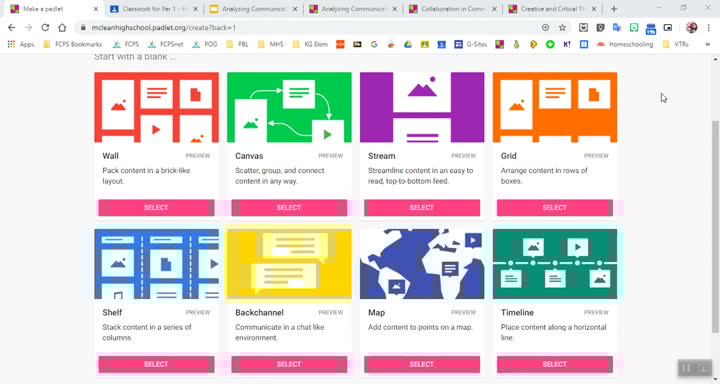Image resolution: width=720 pixels, height=384 pixels.
Task: Reload the Padlet create page
Action: click(x=45, y=28)
